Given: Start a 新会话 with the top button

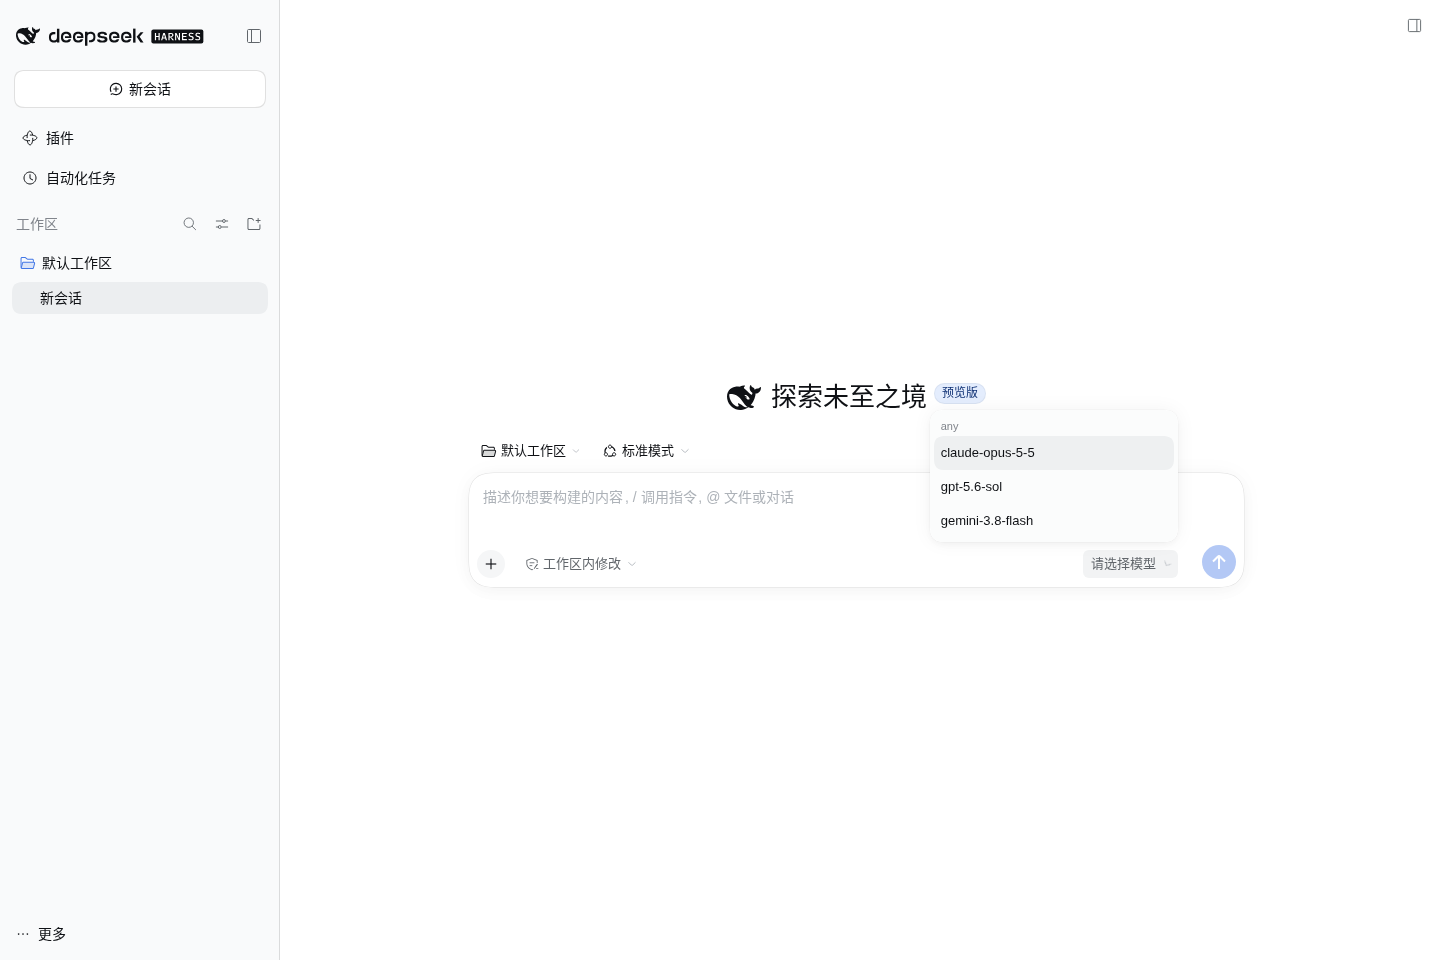Looking at the screenshot, I should 140,89.
